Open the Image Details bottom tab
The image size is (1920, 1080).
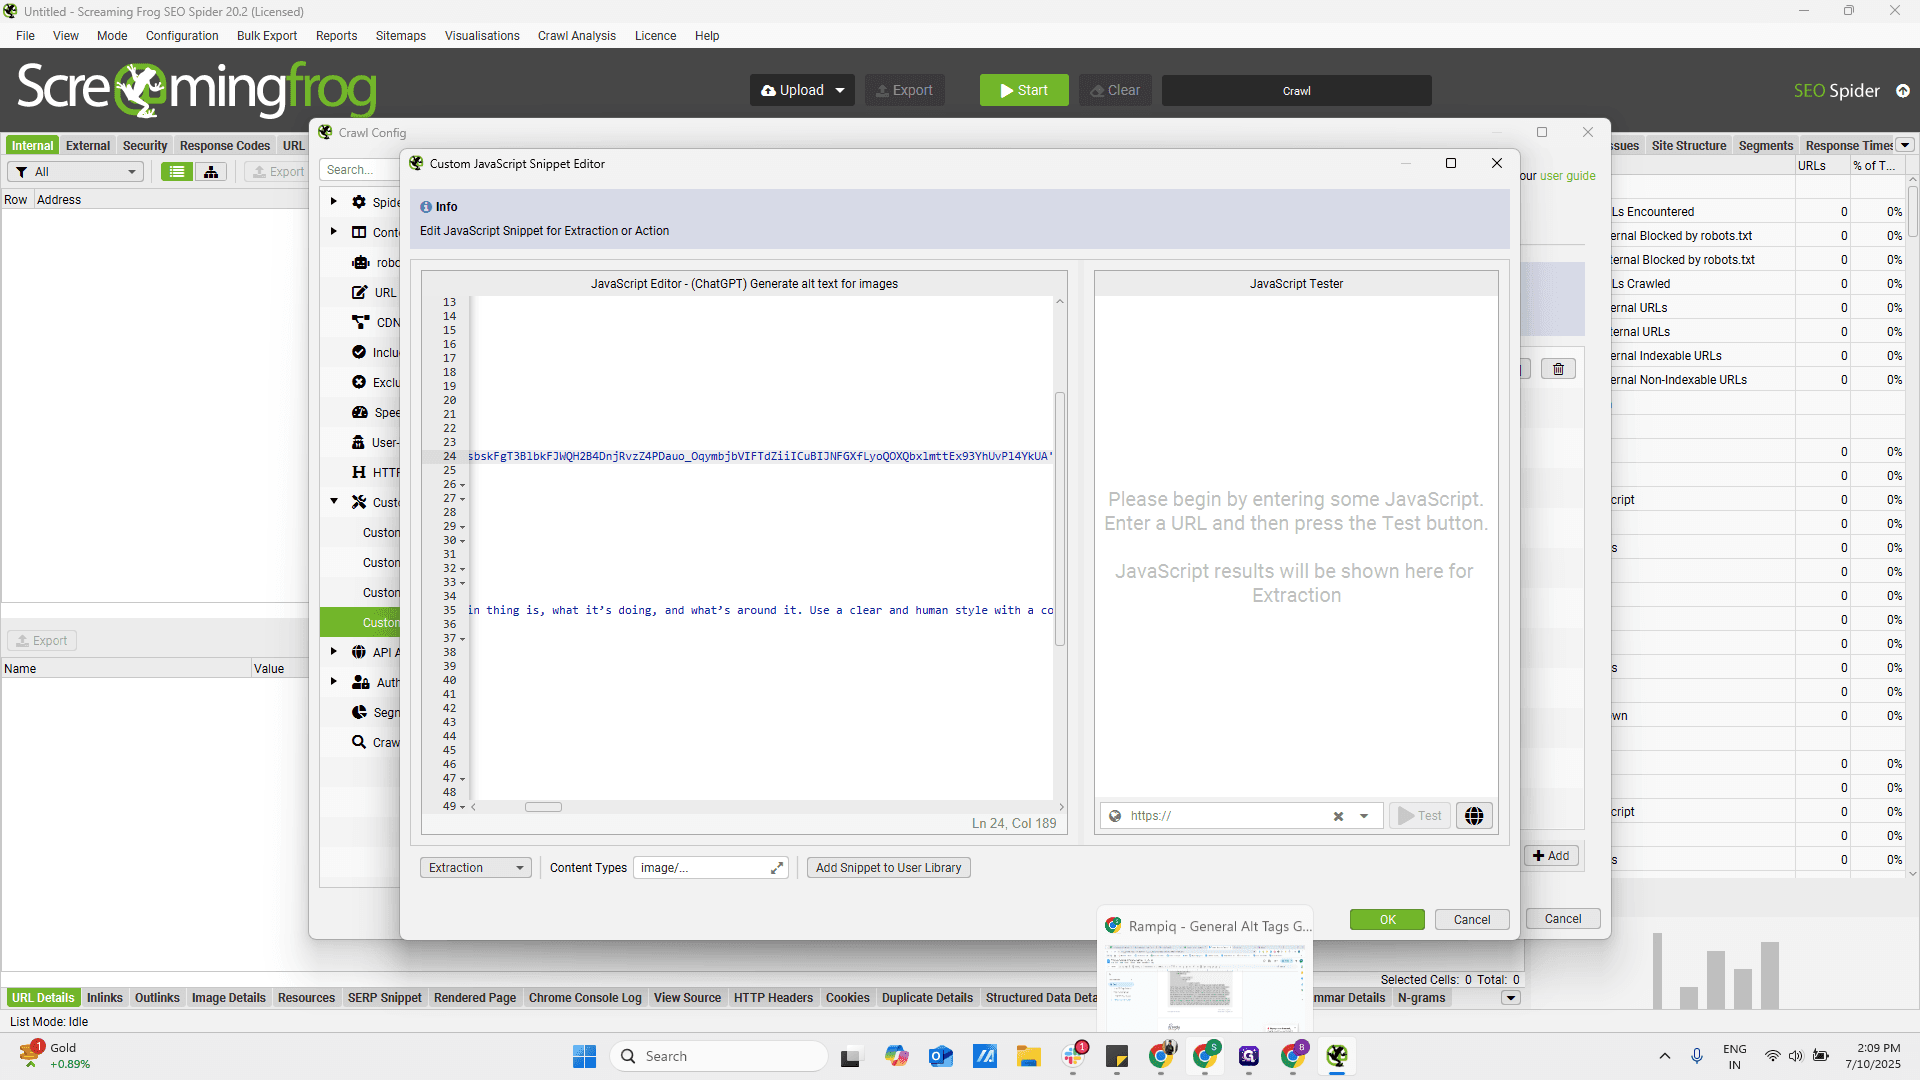pos(229,998)
